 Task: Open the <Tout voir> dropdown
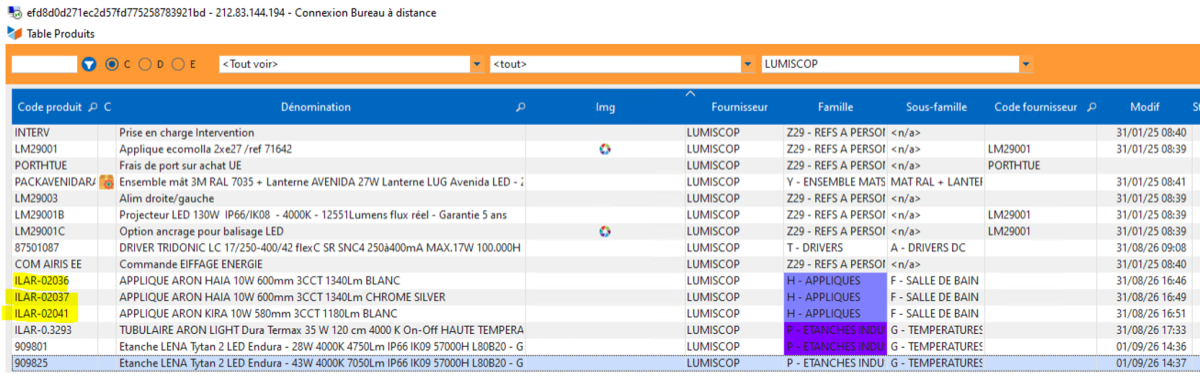(476, 64)
